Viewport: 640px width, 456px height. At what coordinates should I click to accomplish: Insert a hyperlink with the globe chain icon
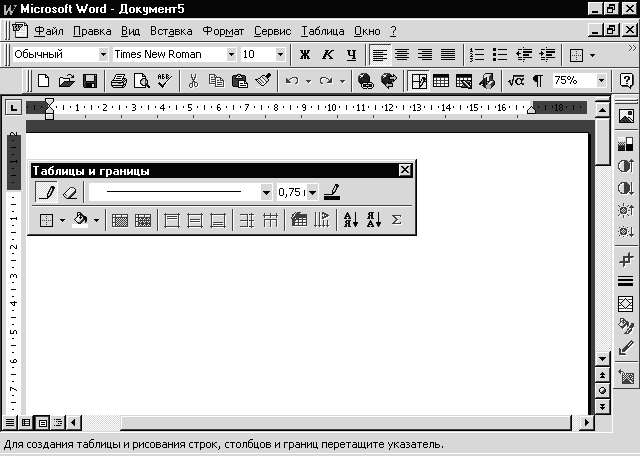(365, 81)
